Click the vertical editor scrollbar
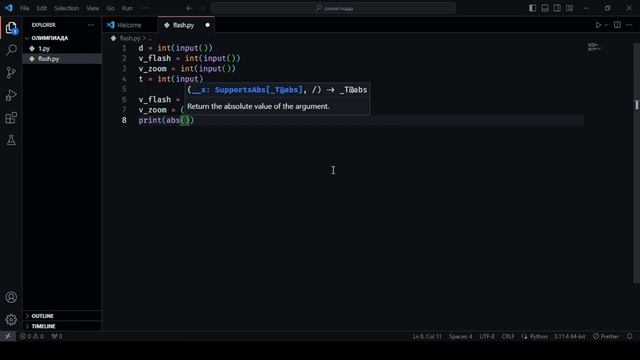The height and width of the screenshot is (360, 640). (636, 163)
